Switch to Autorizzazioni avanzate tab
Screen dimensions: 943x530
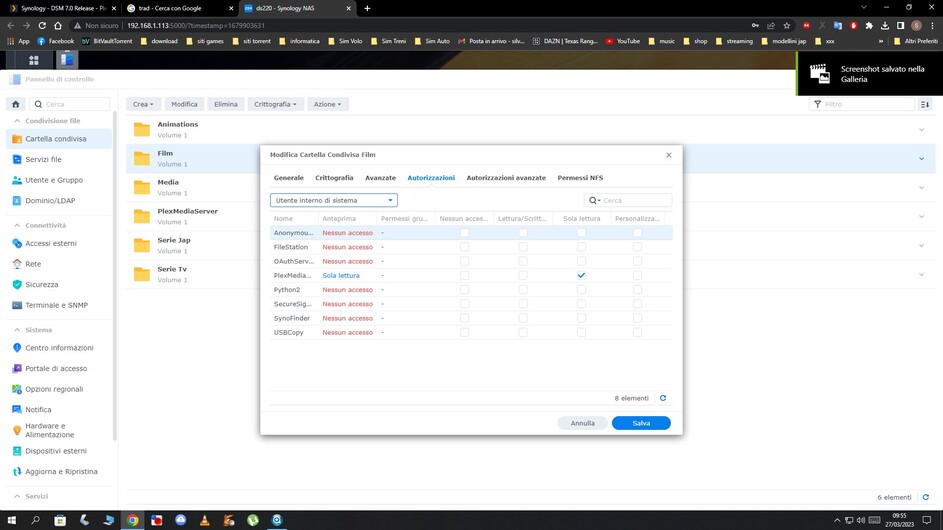(506, 178)
